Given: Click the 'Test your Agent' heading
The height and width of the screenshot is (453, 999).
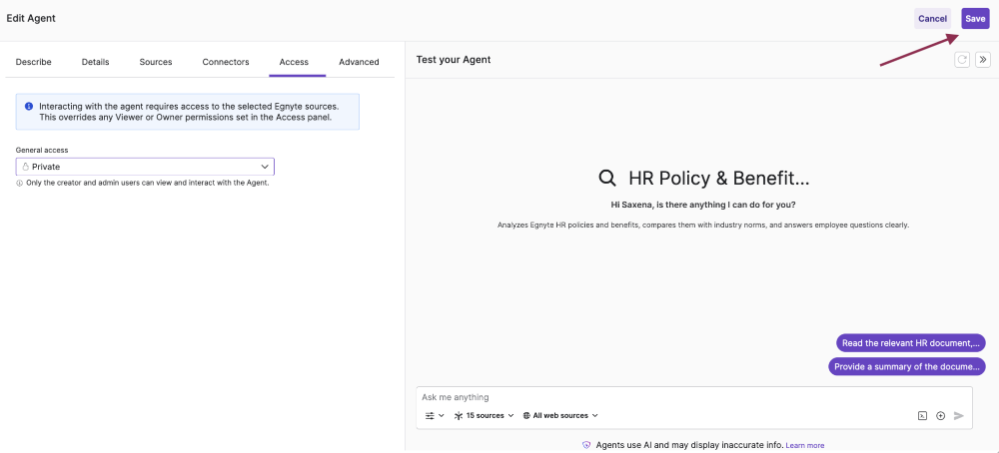Looking at the screenshot, I should [453, 60].
